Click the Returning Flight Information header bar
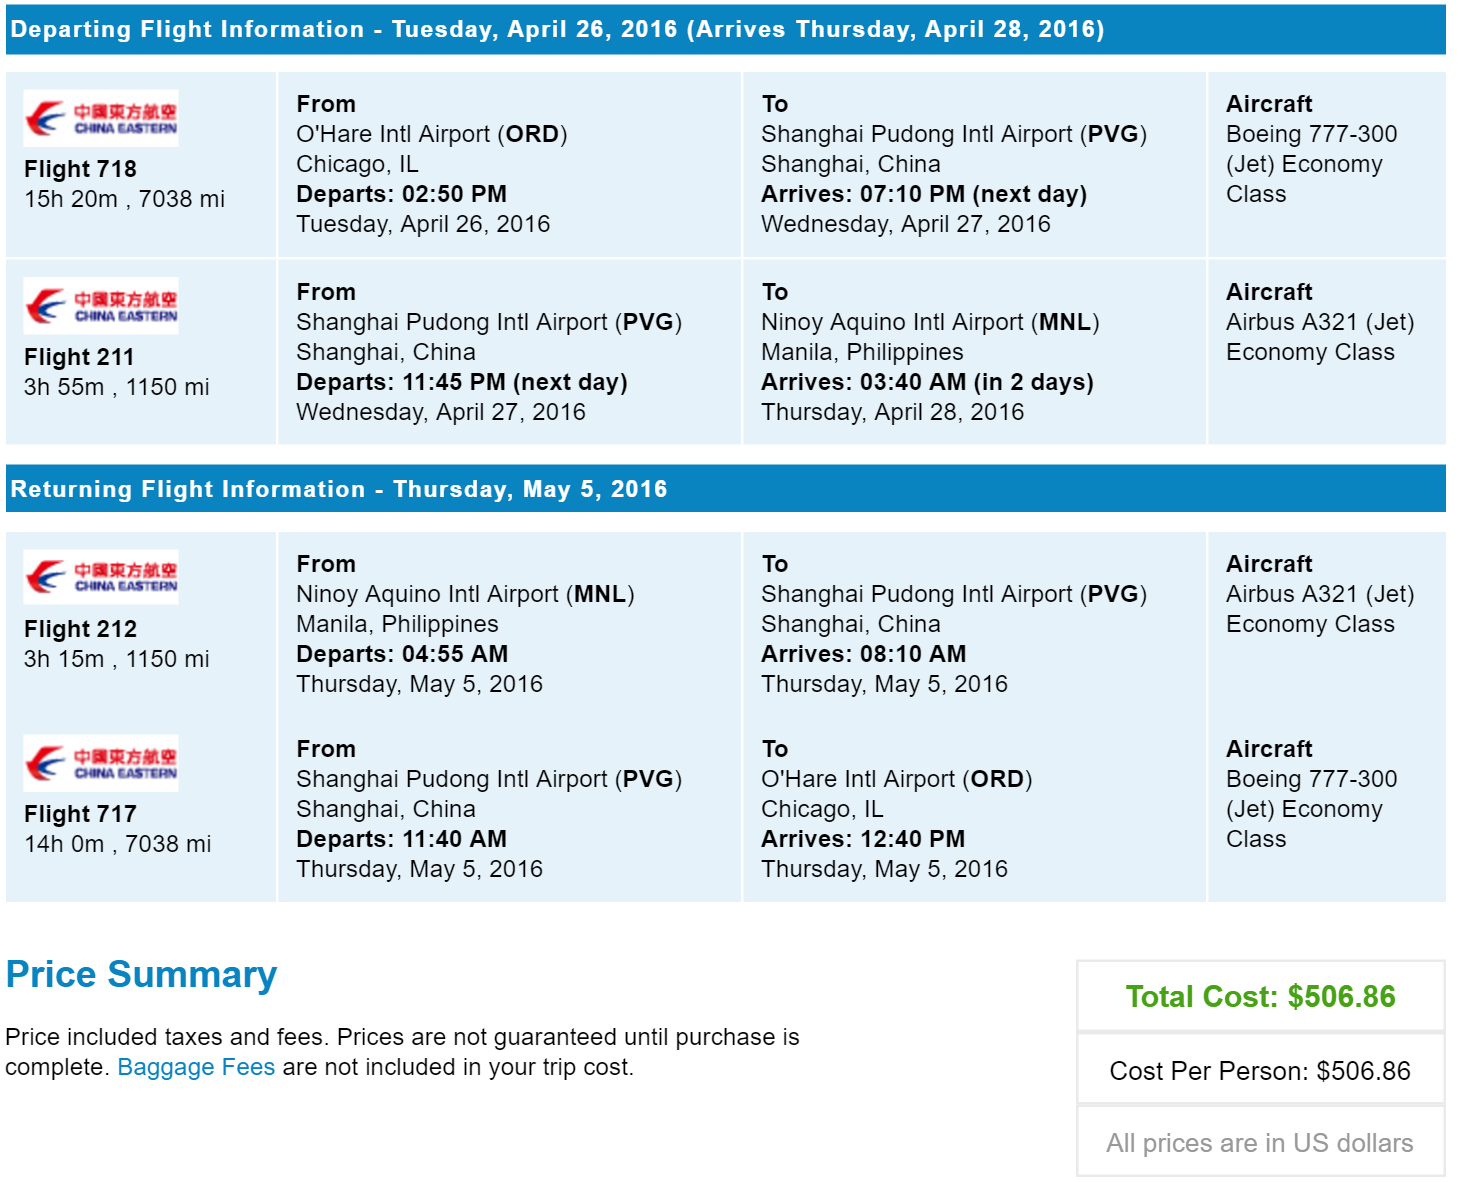 coord(726,489)
